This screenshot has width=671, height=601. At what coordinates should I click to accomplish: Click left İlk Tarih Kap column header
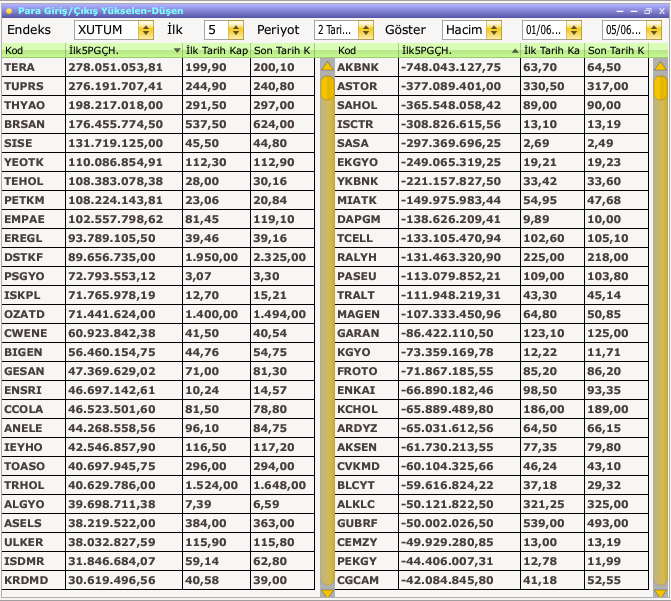click(x=217, y=51)
